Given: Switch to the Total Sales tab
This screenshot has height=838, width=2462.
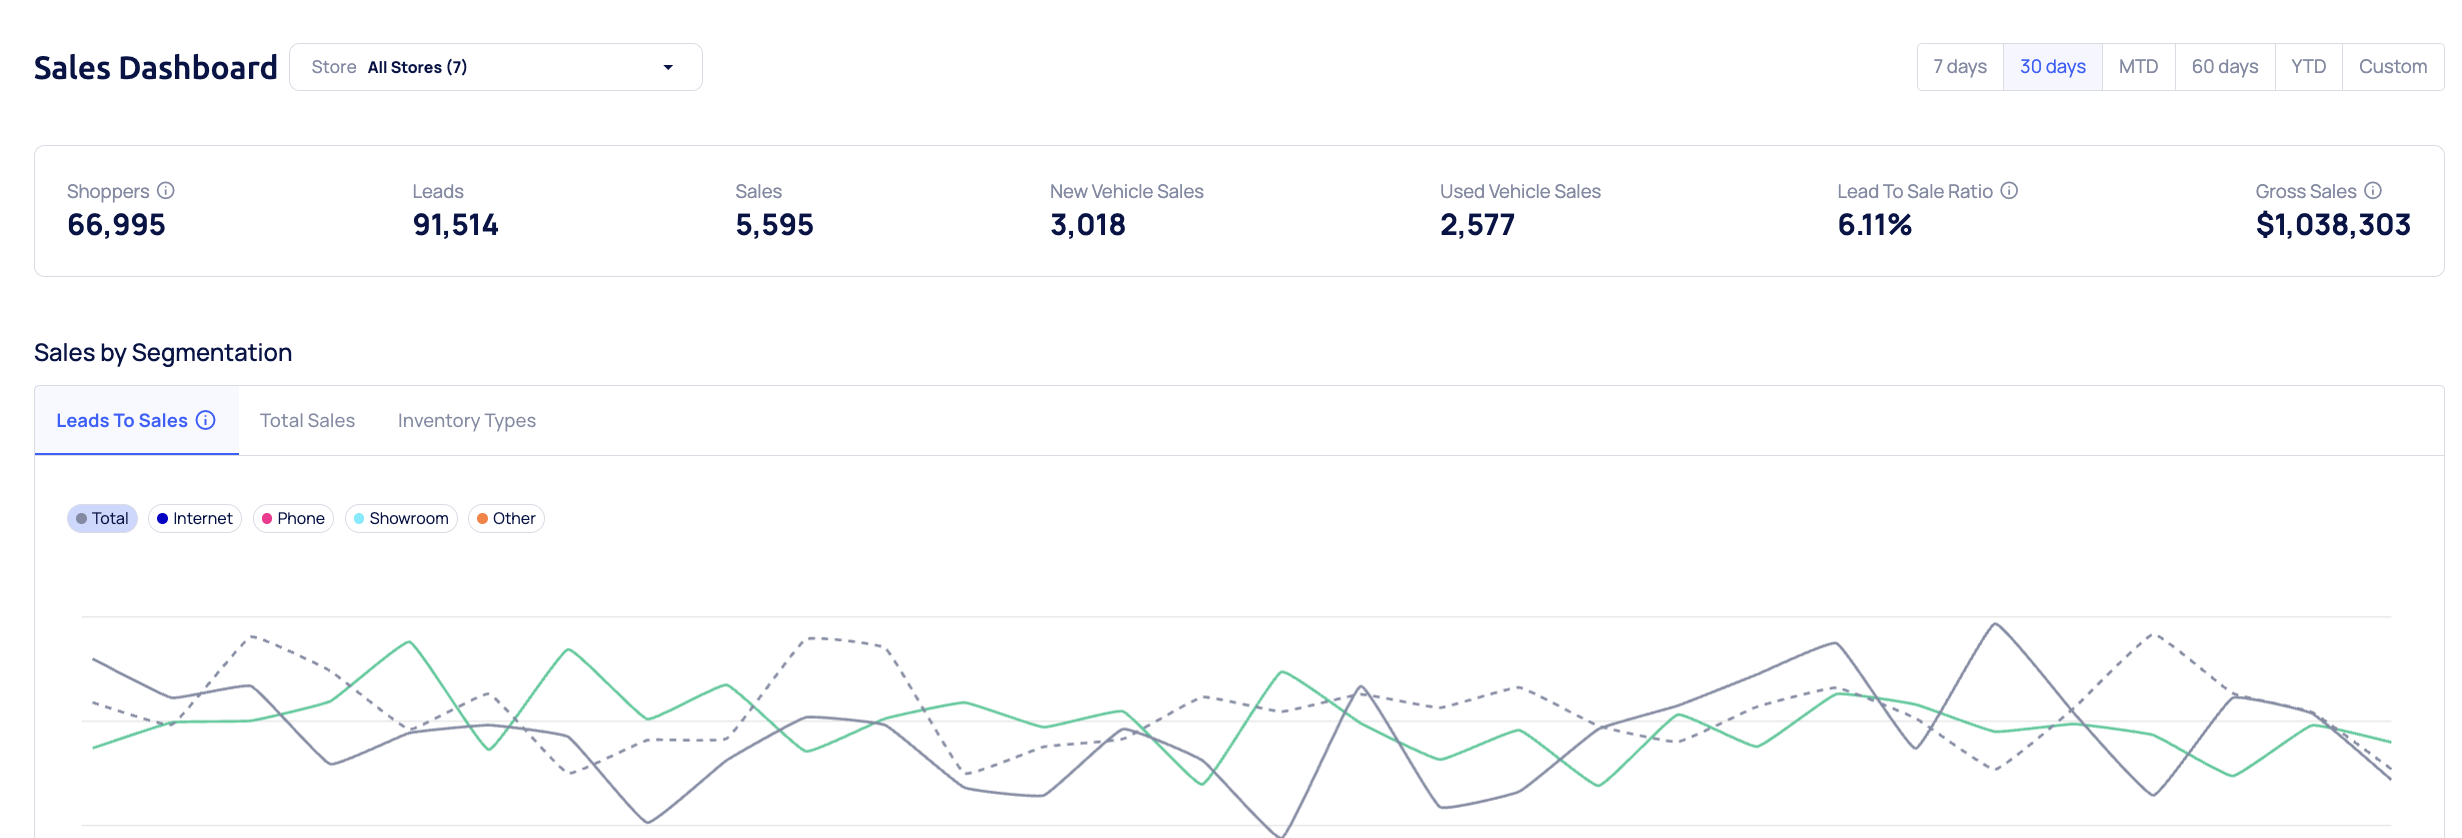Looking at the screenshot, I should click(x=307, y=421).
